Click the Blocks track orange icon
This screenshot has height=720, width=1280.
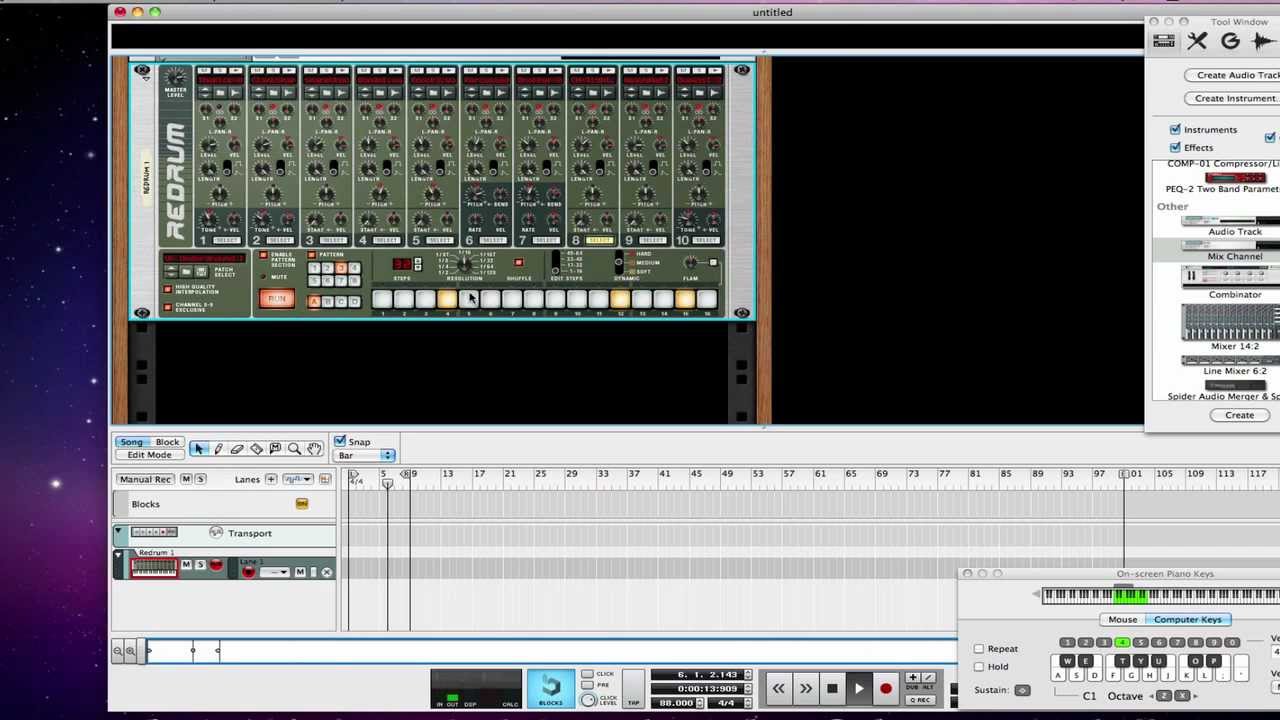302,504
